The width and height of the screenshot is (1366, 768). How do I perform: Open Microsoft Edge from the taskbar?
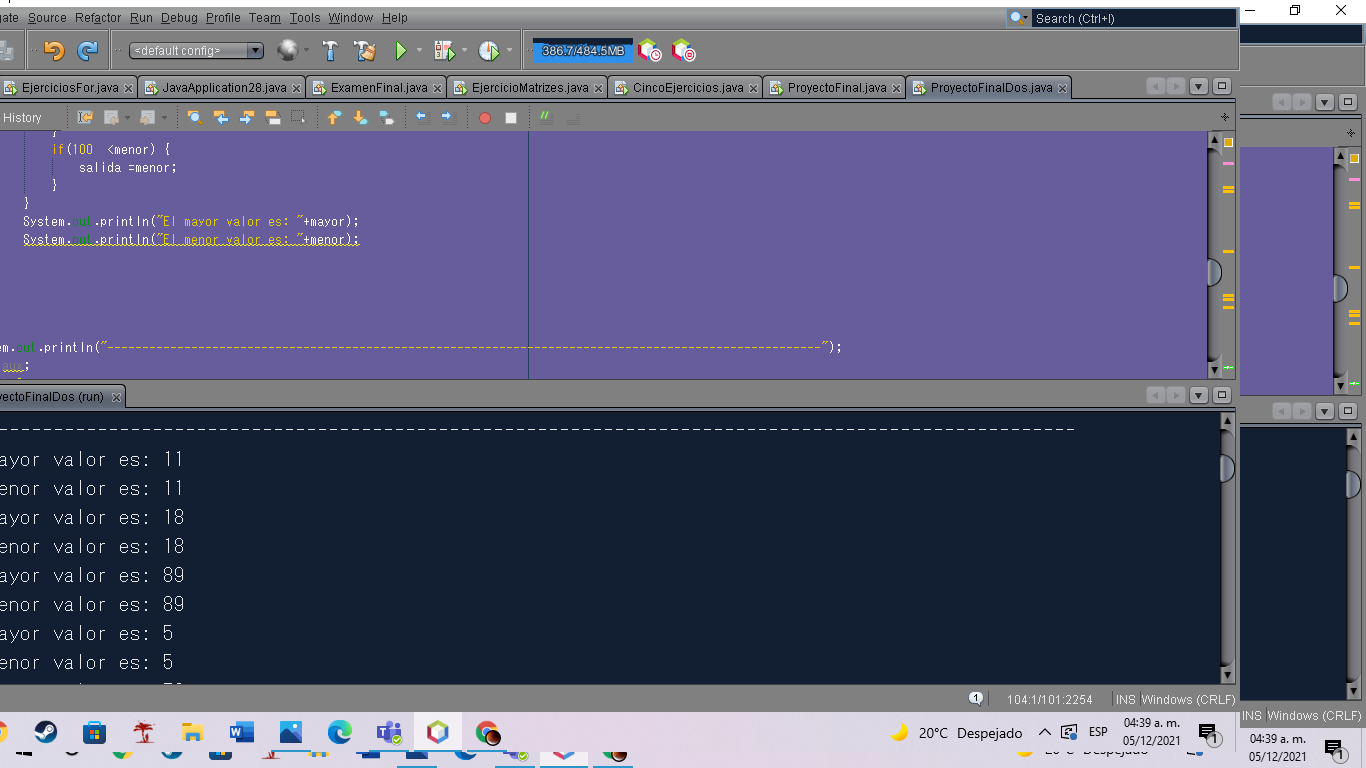point(340,733)
